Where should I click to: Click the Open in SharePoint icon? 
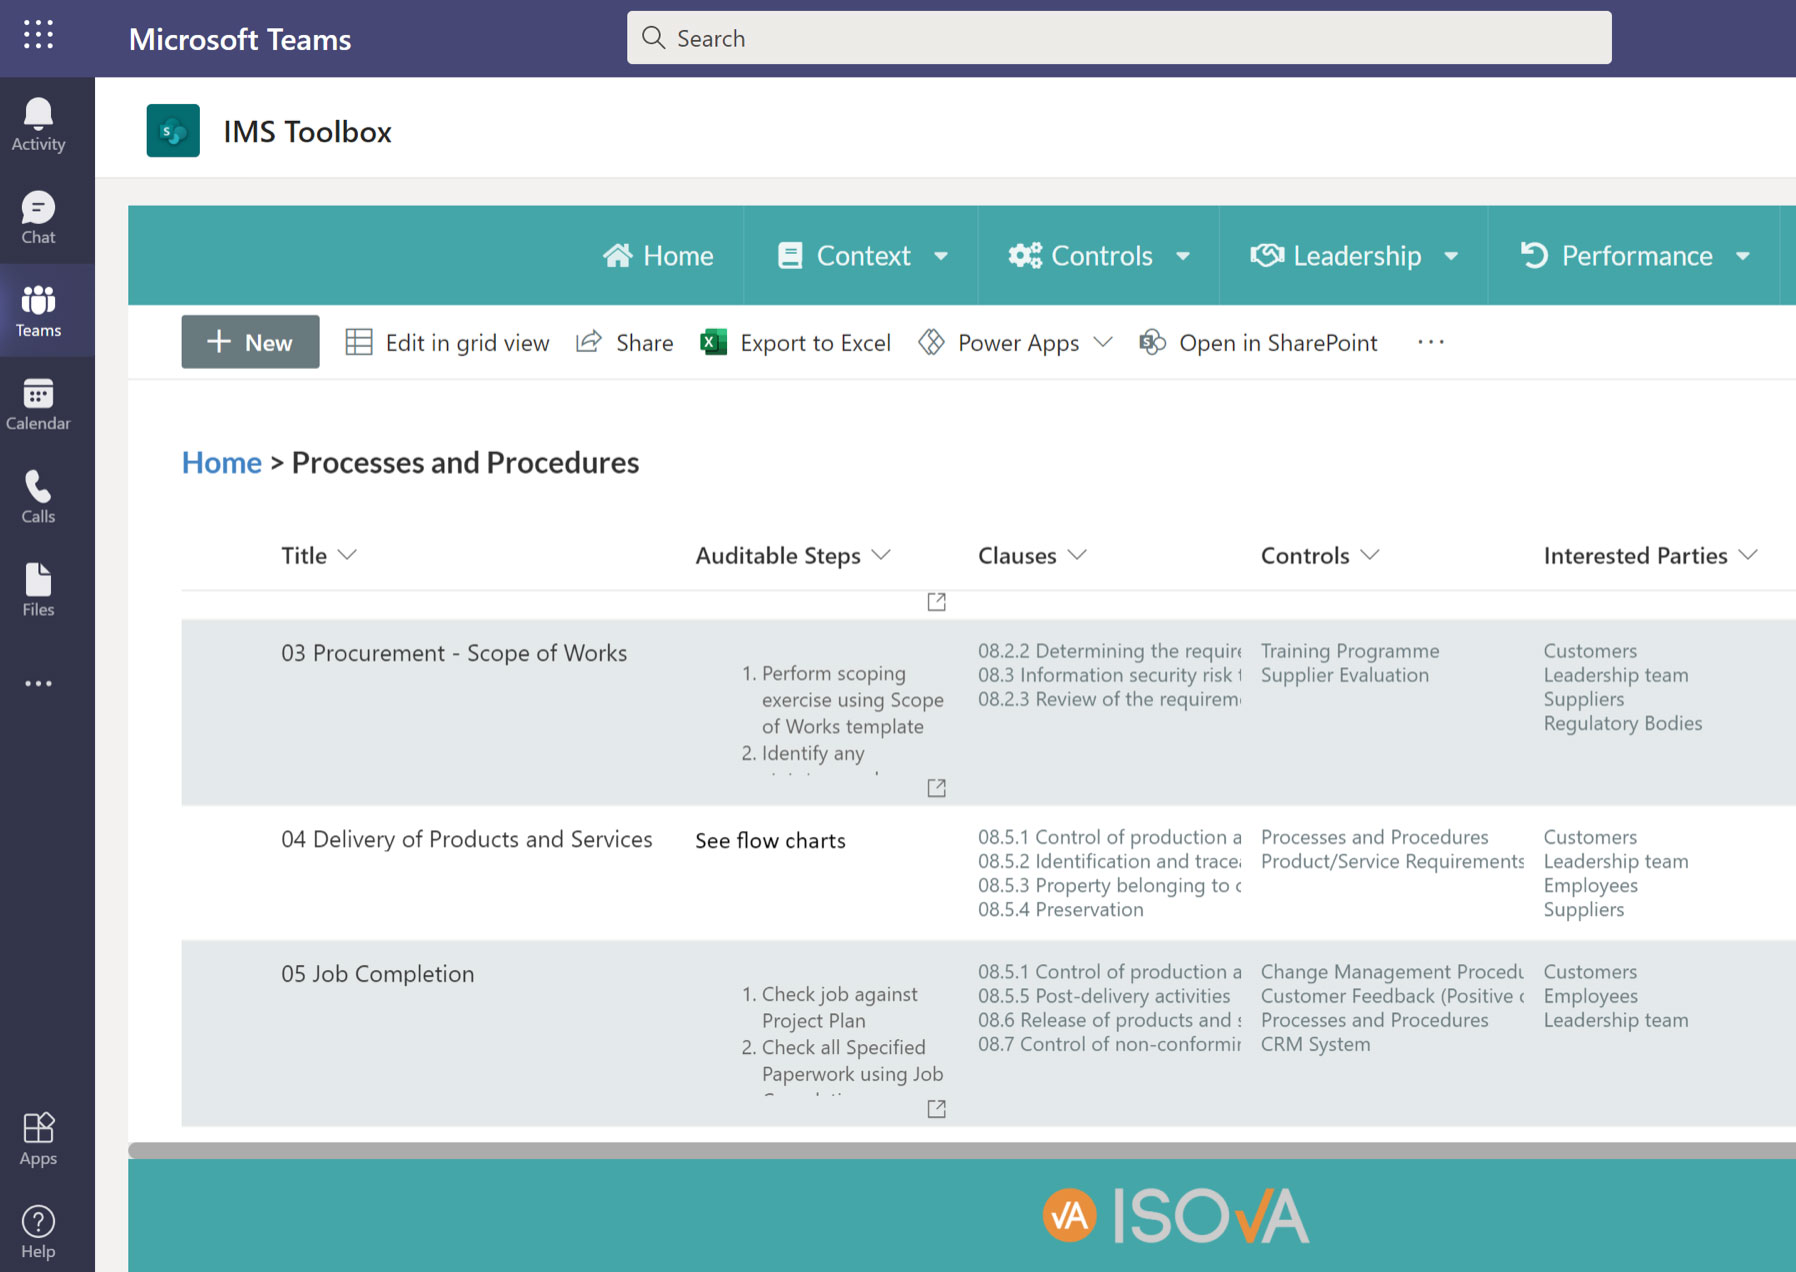click(1152, 342)
